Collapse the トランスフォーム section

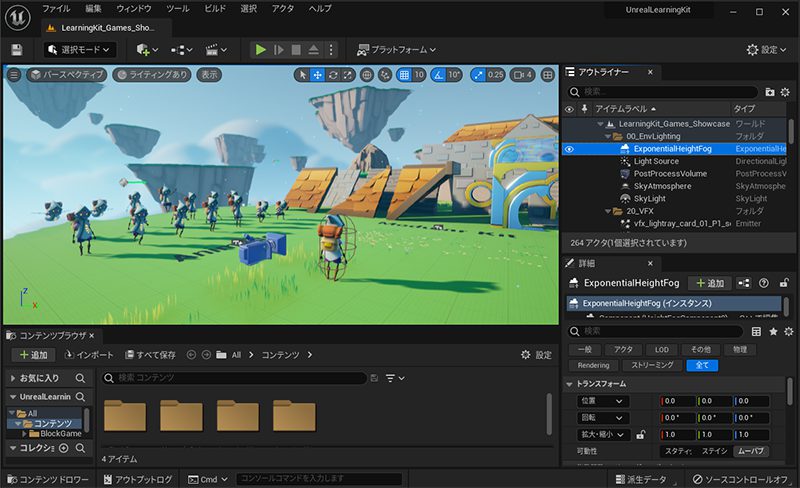point(570,383)
